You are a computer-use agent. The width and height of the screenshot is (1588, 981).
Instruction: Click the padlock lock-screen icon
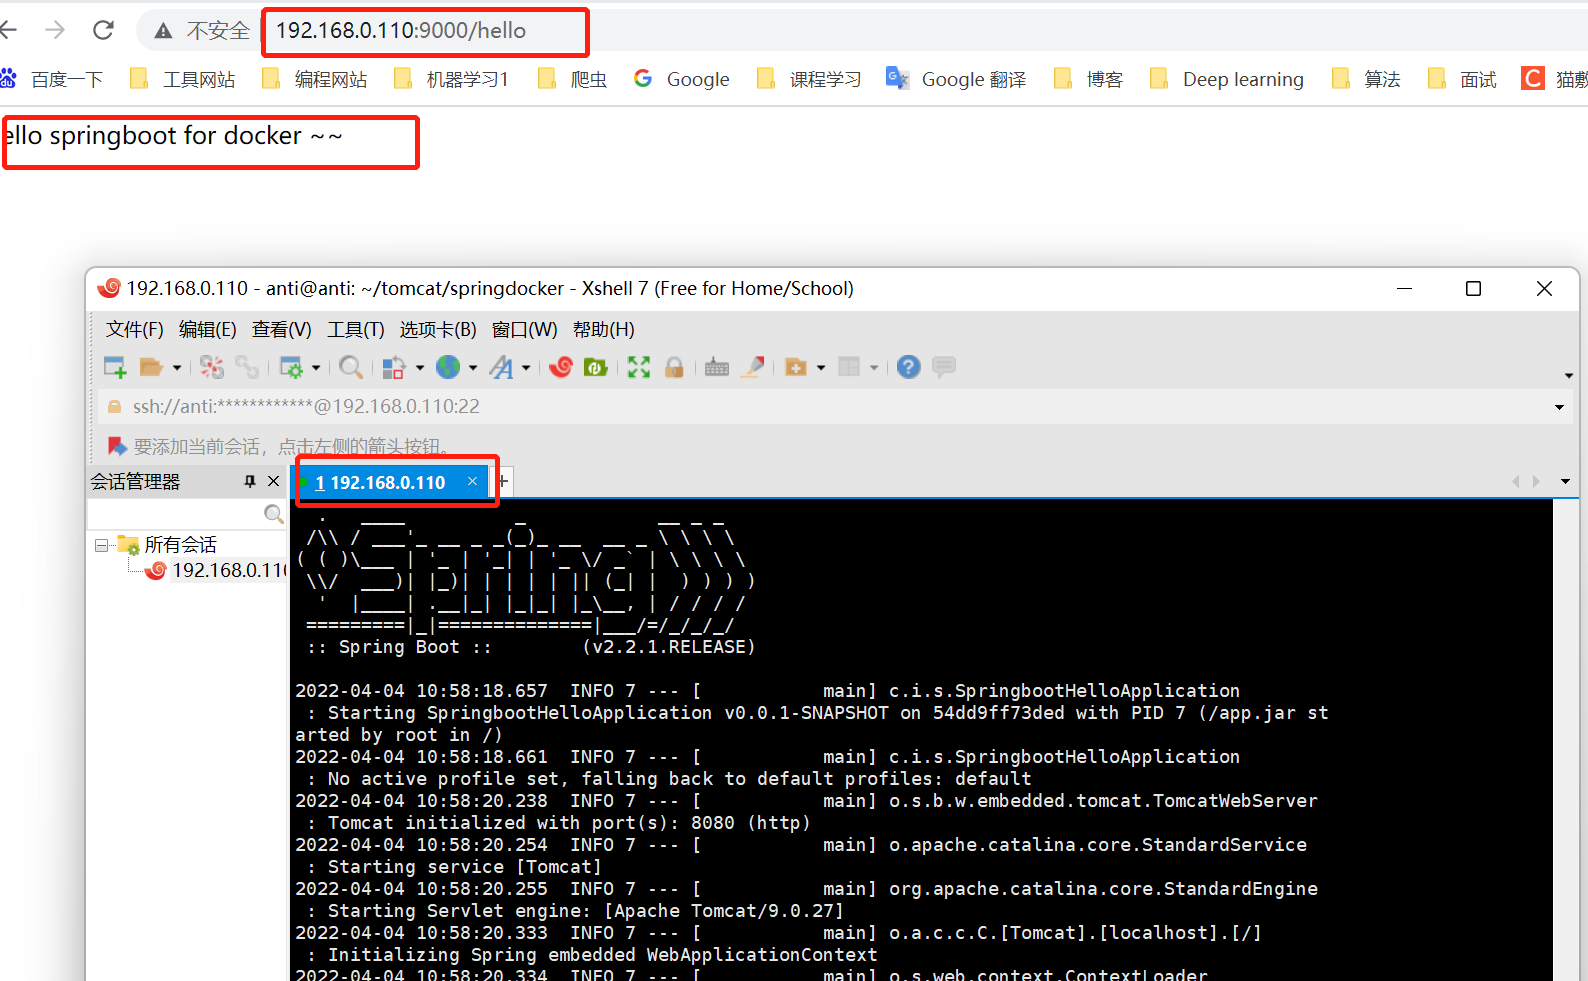pos(674,367)
